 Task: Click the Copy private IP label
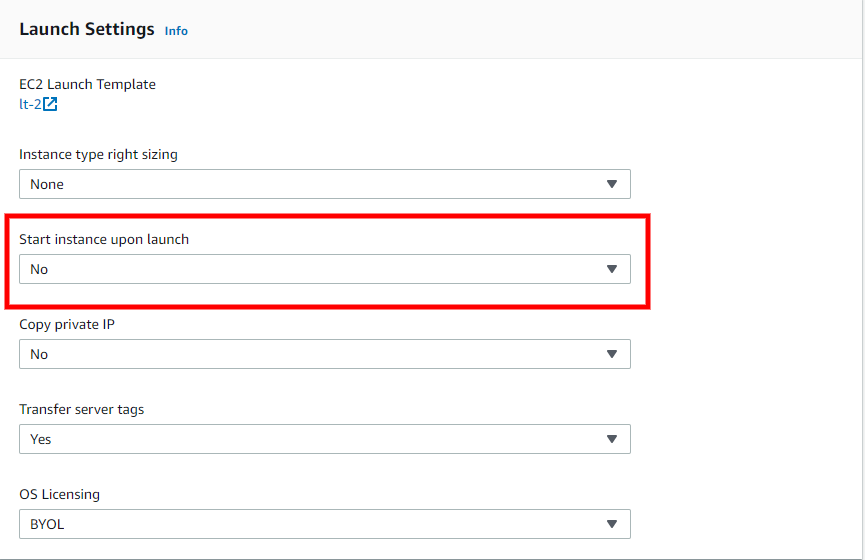[x=67, y=324]
